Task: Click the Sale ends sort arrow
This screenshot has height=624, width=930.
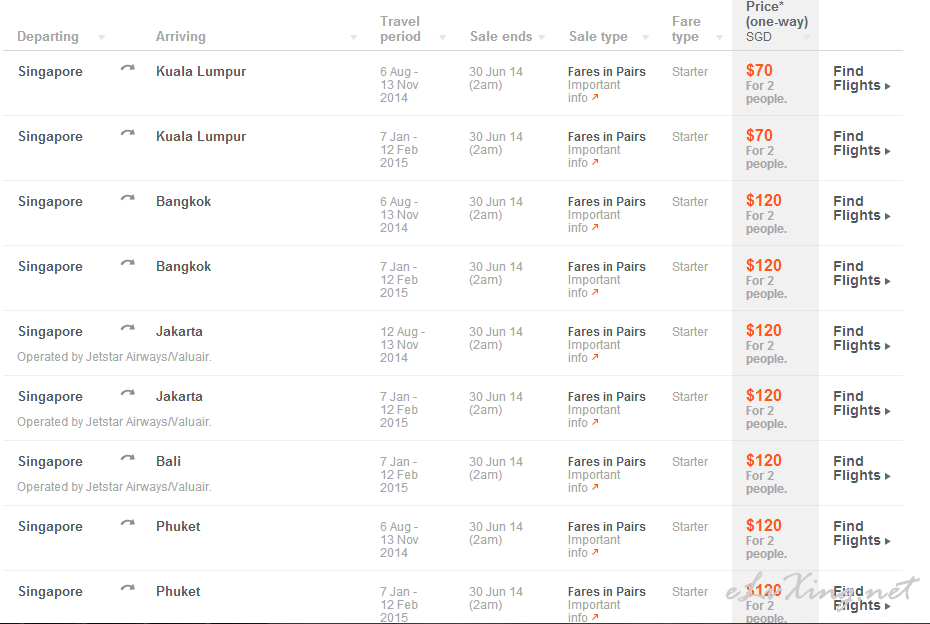Action: coord(542,38)
